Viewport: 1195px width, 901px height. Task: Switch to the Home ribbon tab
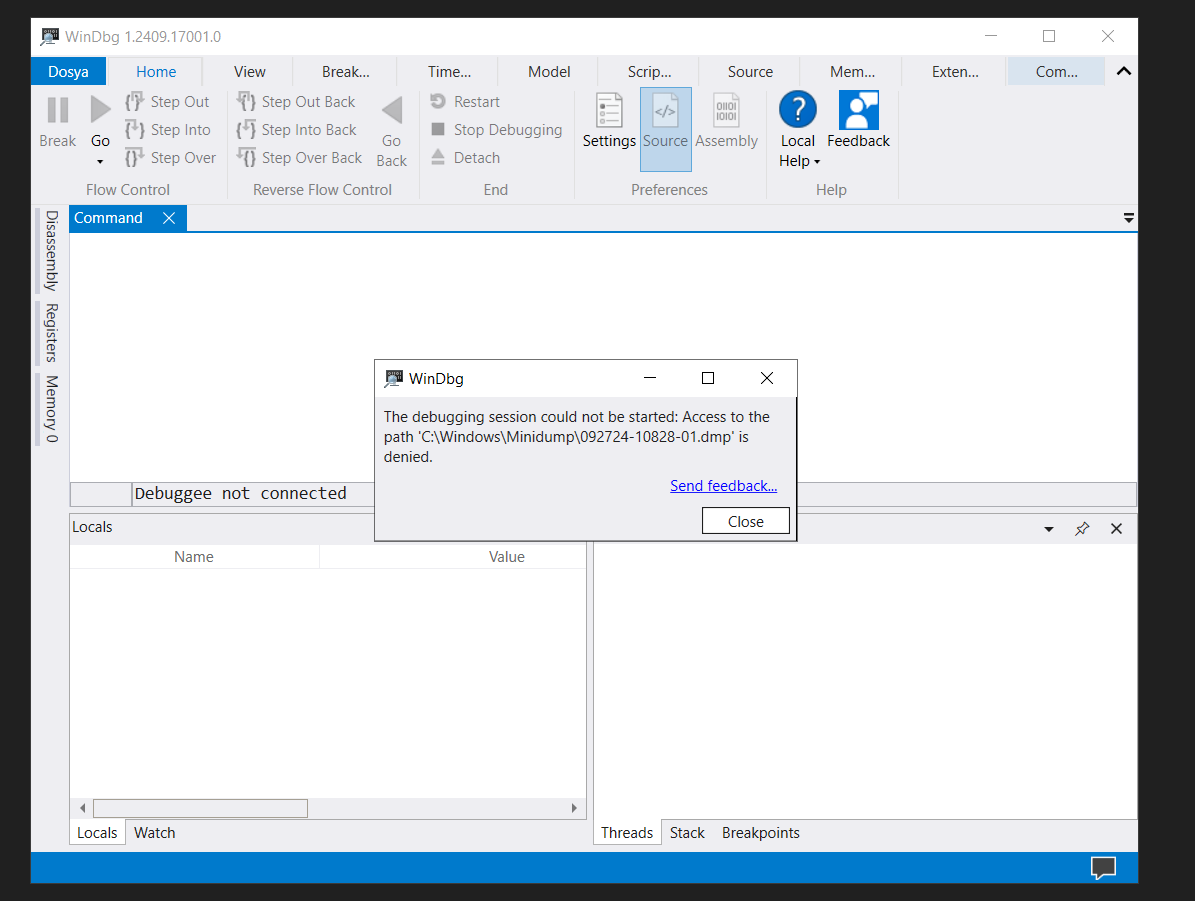[x=156, y=72]
